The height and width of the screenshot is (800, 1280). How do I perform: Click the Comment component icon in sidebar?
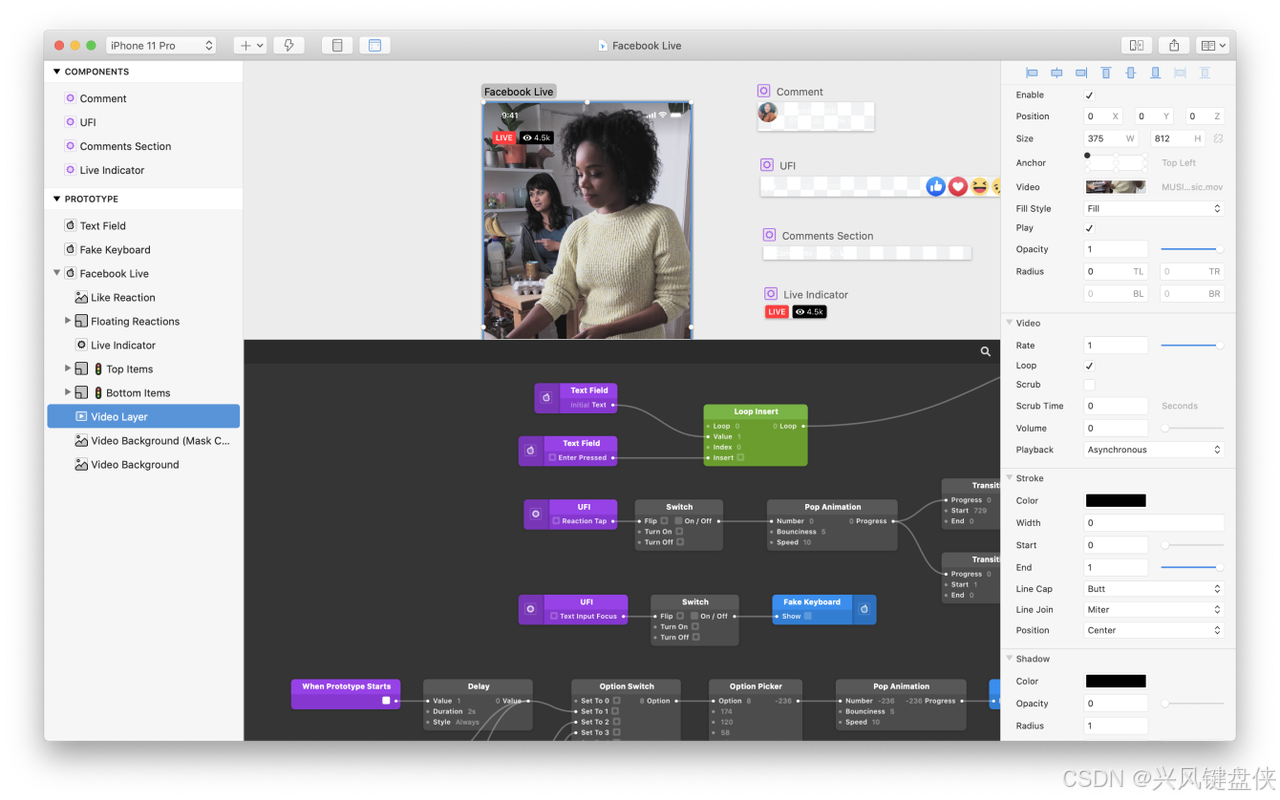point(70,98)
